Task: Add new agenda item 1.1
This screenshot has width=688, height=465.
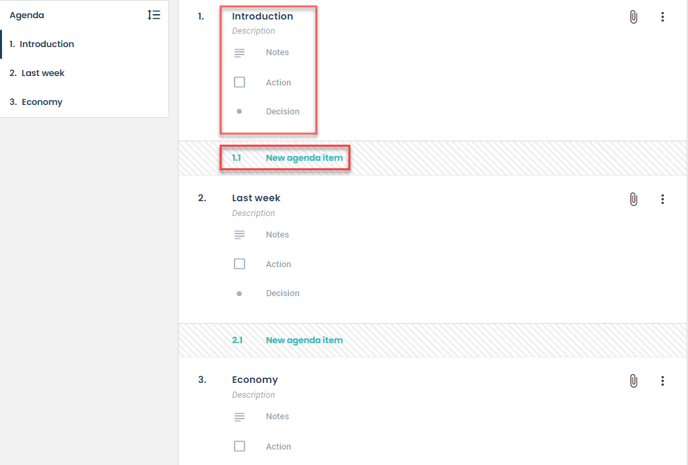Action: tap(303, 158)
